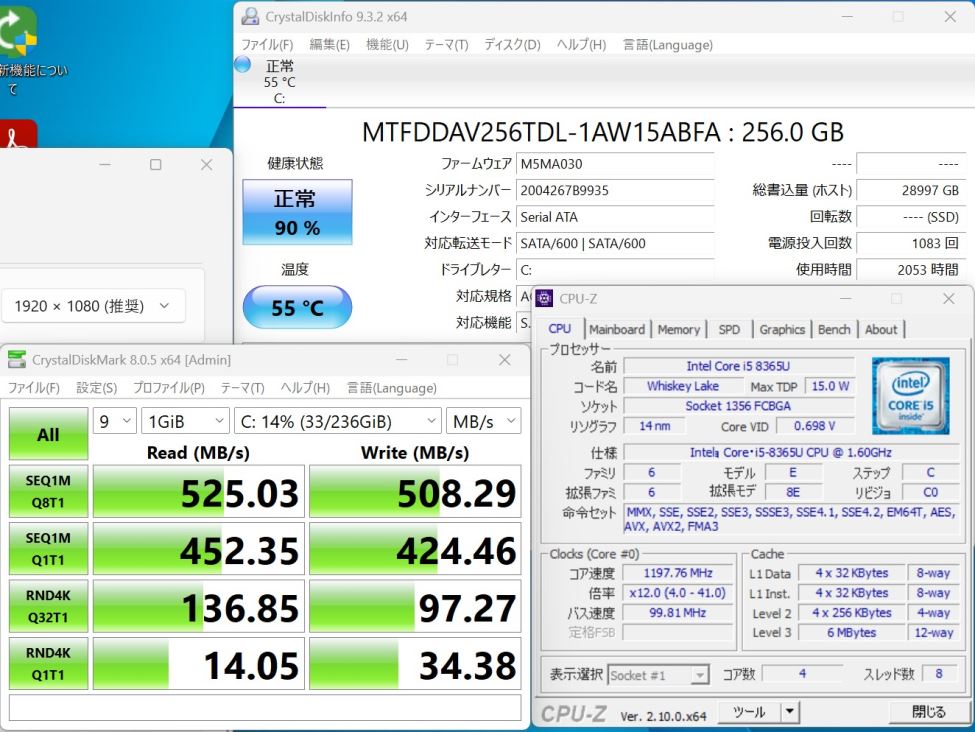Image resolution: width=975 pixels, height=732 pixels.
Task: Click the serial number field 2004267B9935
Action: 614,190
